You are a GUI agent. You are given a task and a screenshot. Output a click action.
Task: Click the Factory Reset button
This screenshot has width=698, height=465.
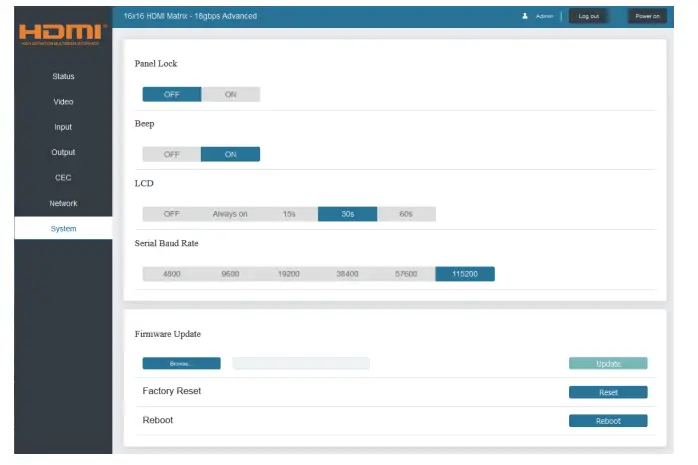[608, 392]
